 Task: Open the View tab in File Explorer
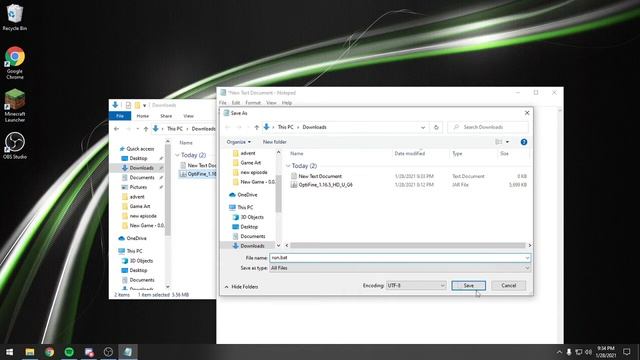pyautogui.click(x=188, y=116)
